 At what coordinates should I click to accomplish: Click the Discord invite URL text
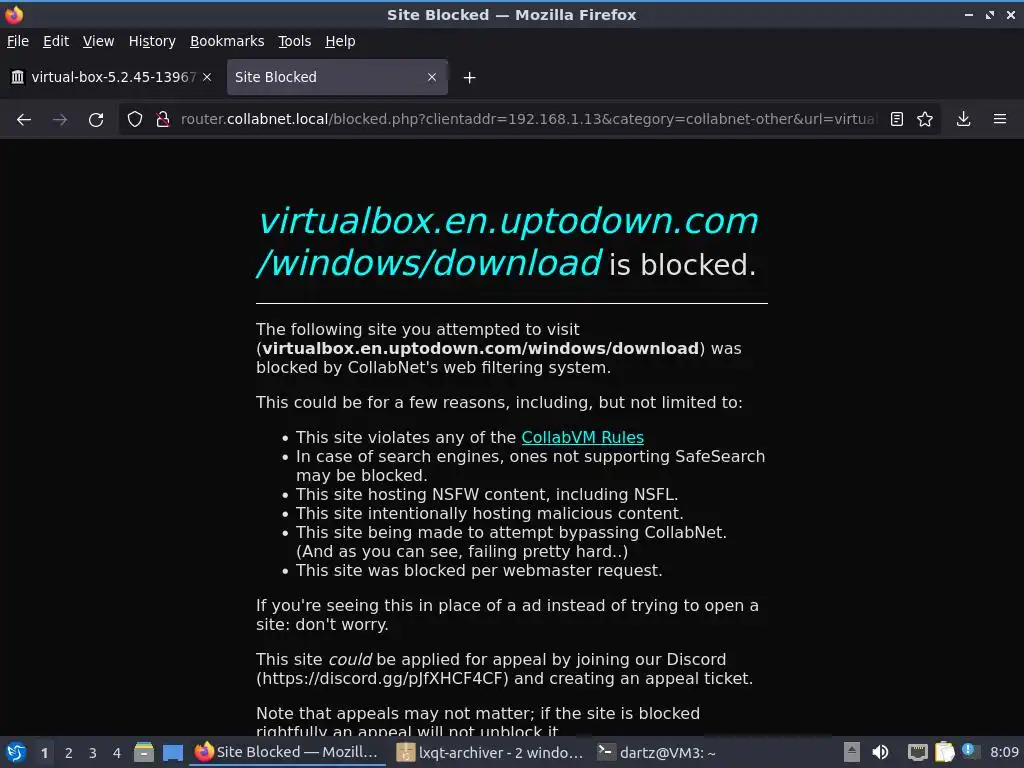382,679
